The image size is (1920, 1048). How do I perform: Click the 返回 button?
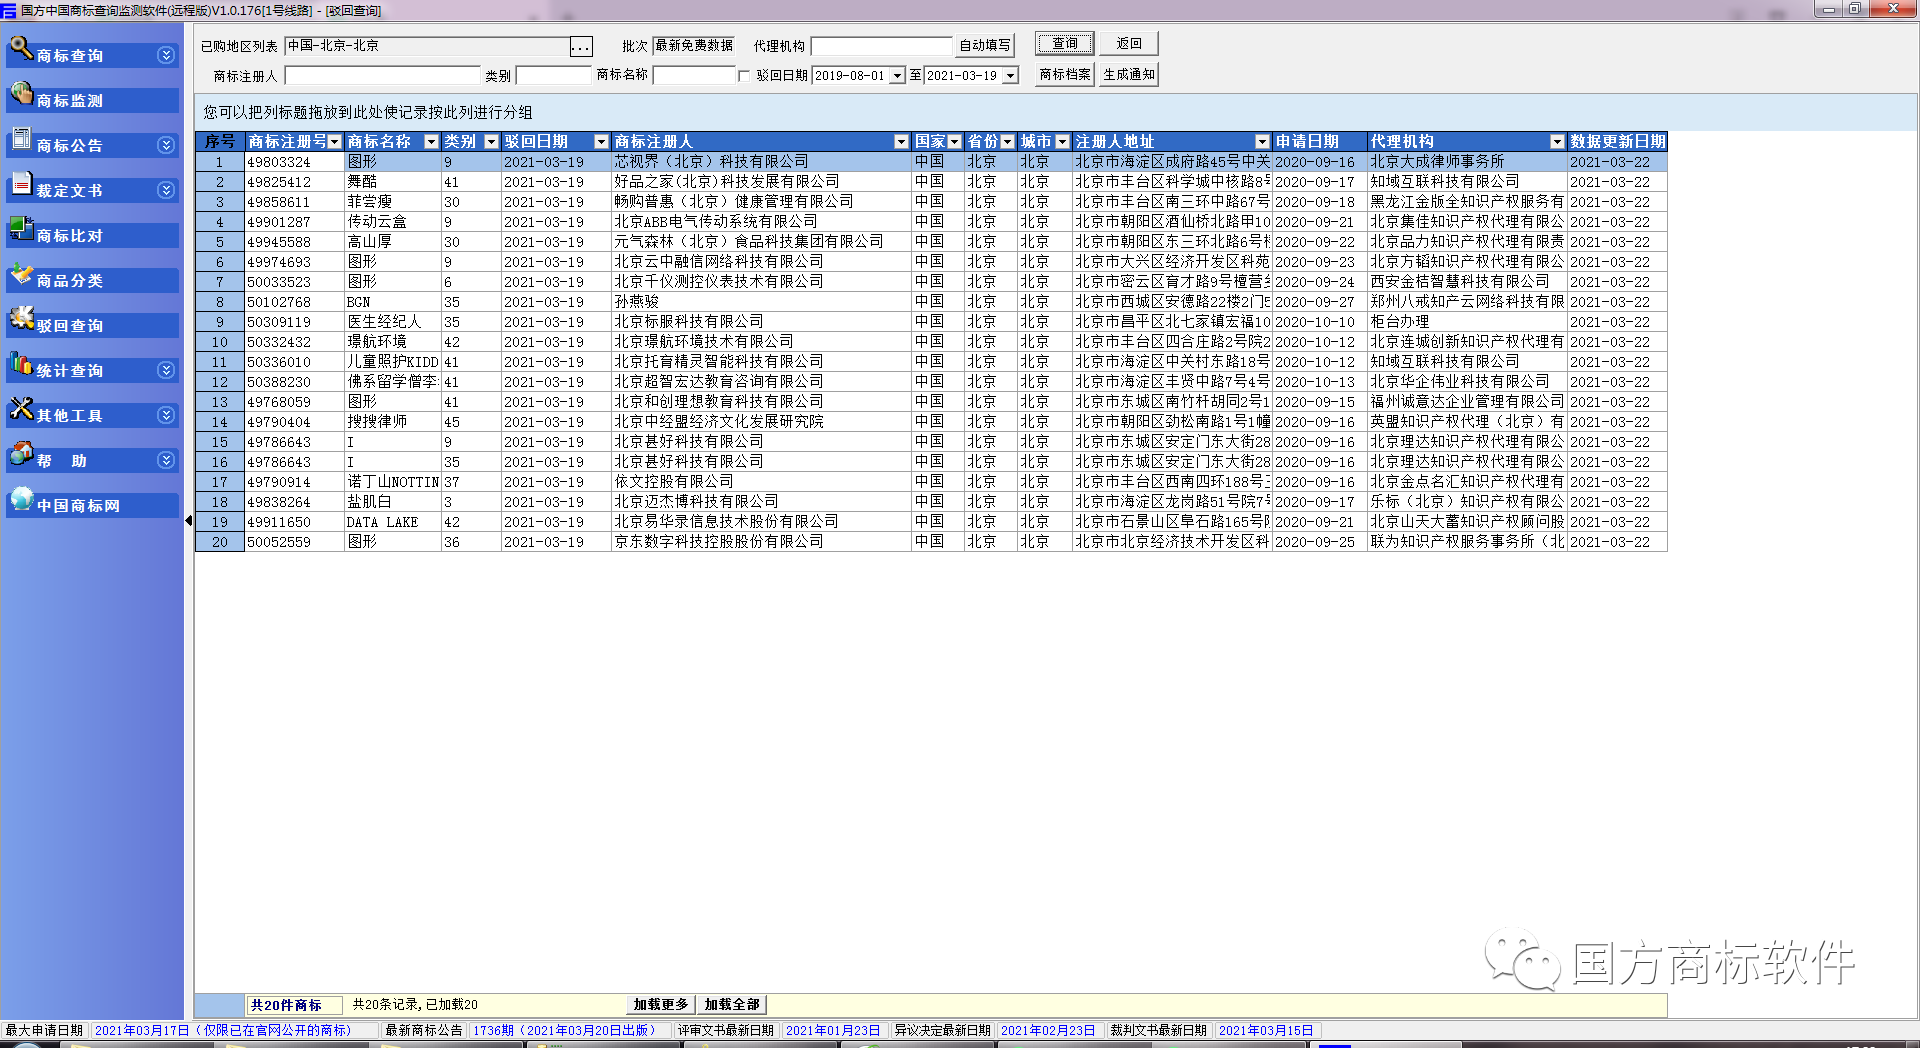1129,44
